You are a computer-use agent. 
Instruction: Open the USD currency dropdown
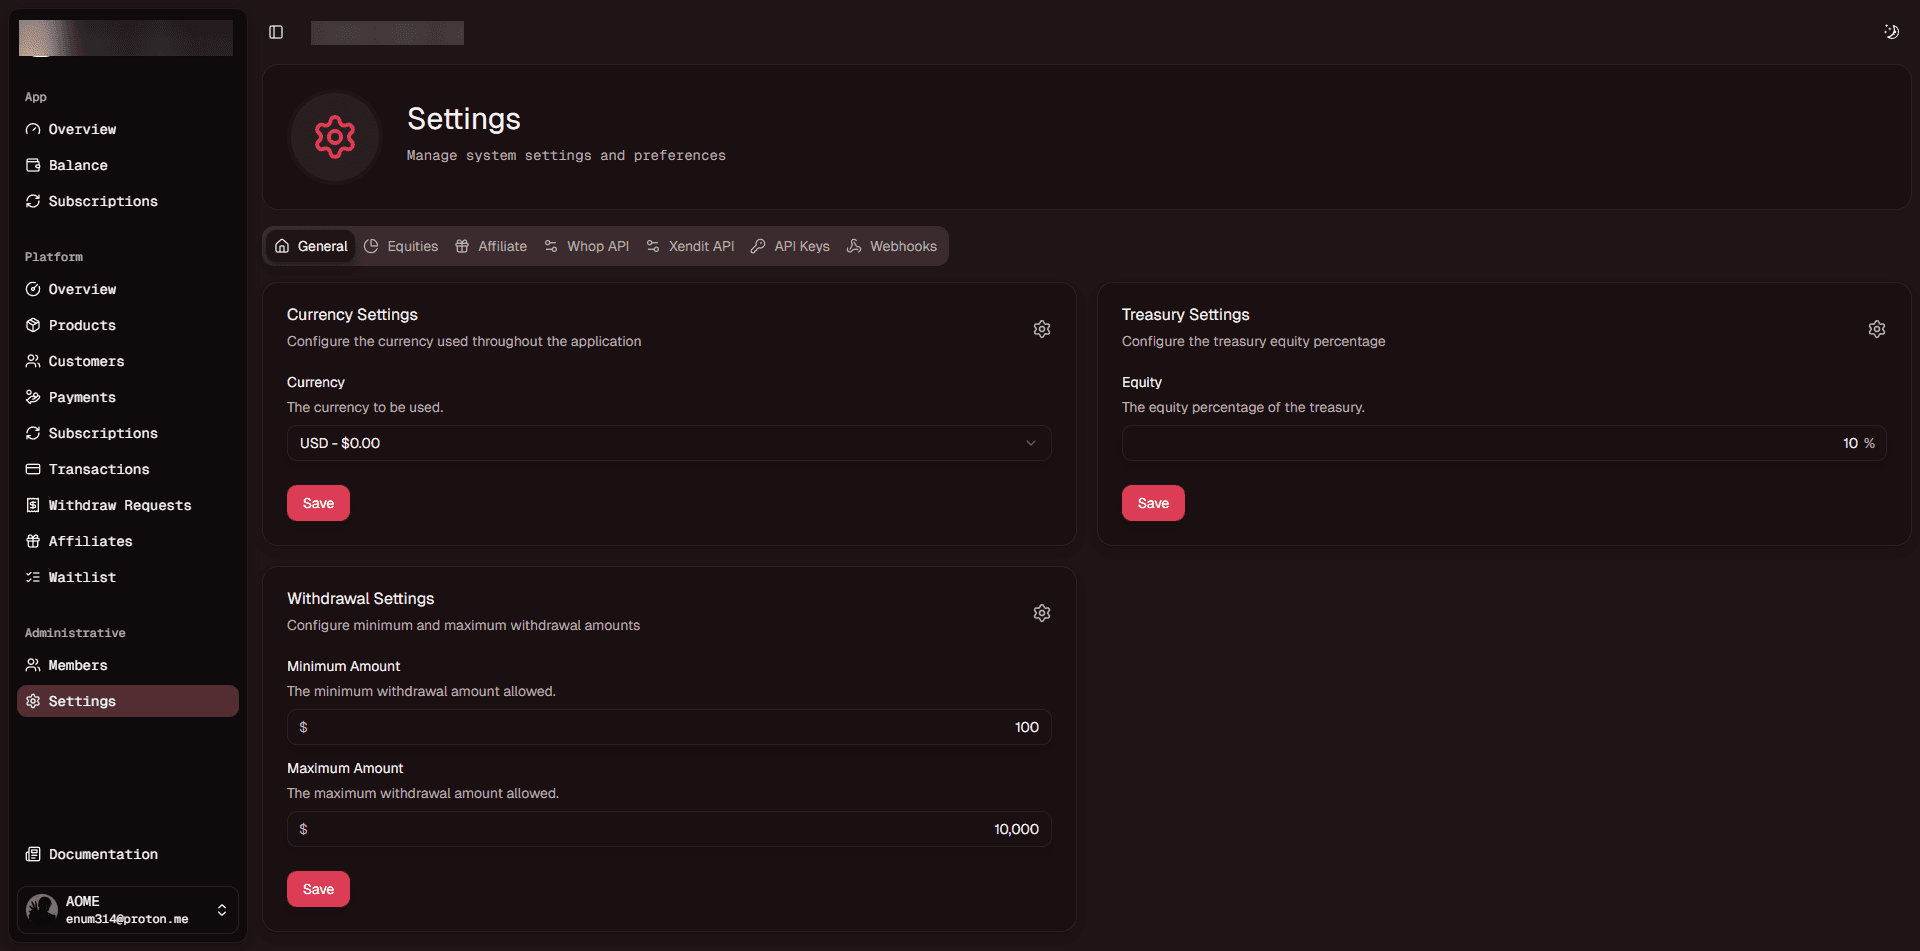(x=668, y=443)
